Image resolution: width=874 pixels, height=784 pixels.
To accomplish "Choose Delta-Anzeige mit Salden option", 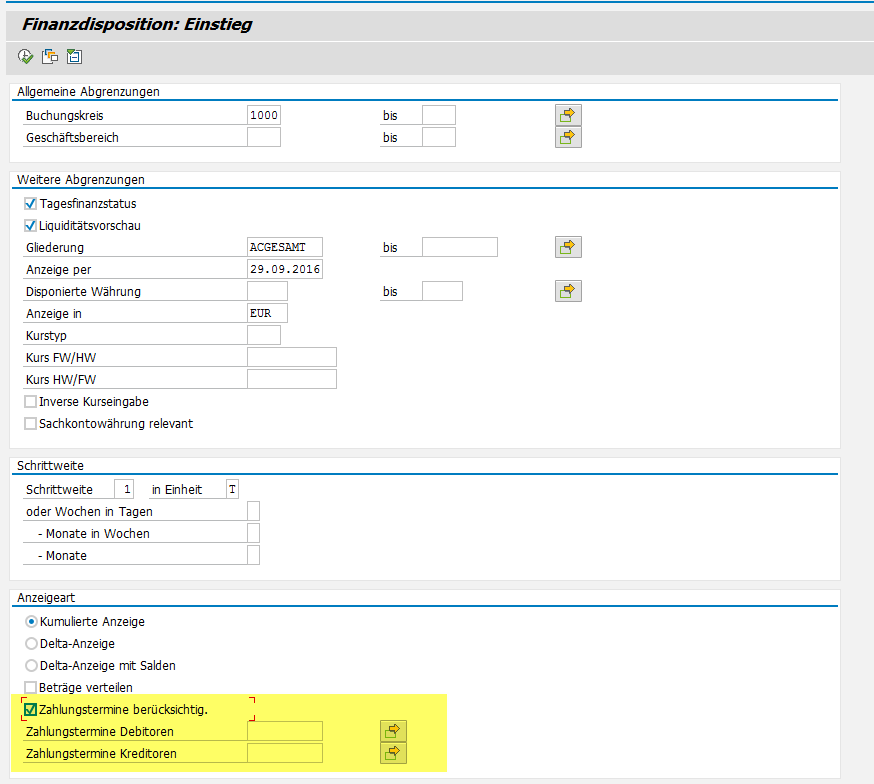I will [x=31, y=666].
